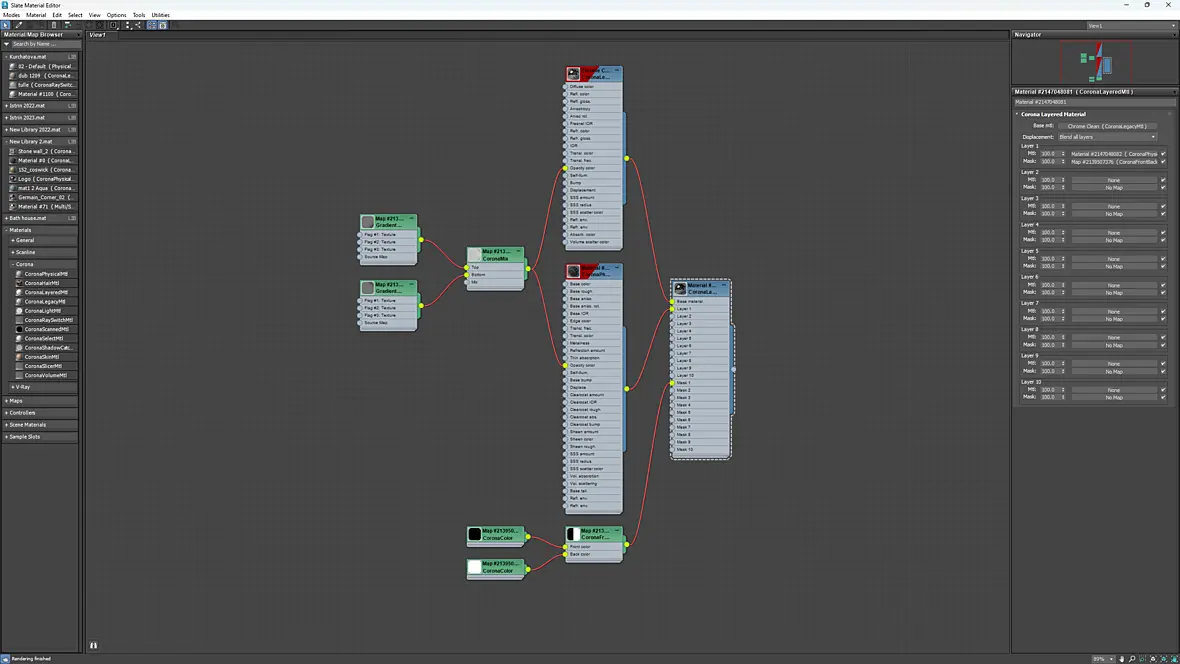Uncheck Layer 1 mask enable checkbox

point(1163,162)
